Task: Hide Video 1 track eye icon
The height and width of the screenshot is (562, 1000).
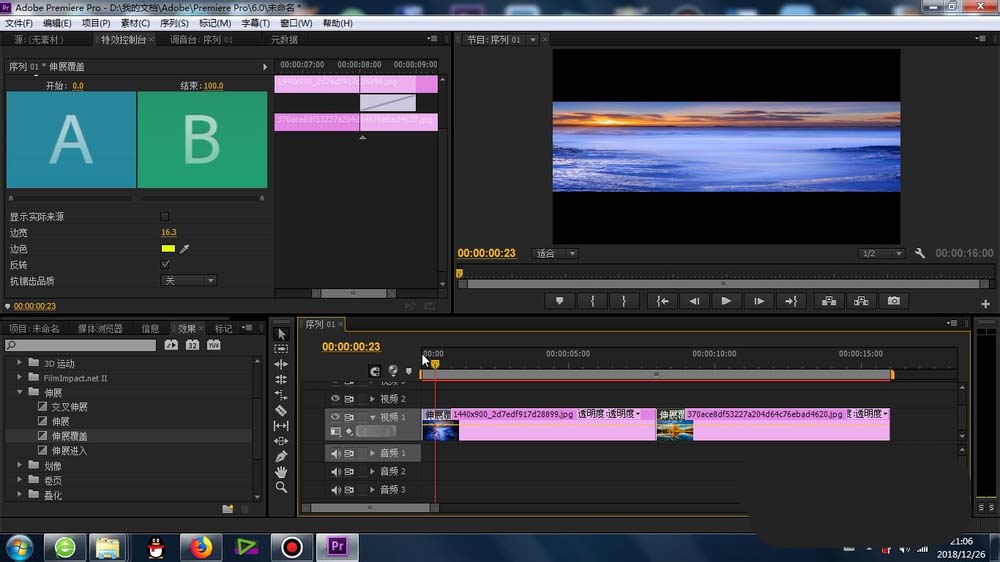Action: click(x=335, y=417)
